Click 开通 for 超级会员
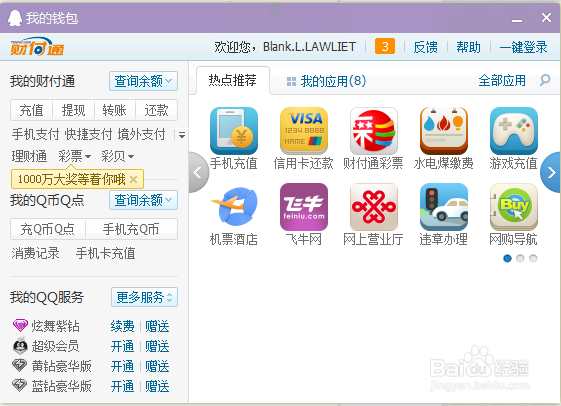The width and height of the screenshot is (561, 406). (x=122, y=346)
